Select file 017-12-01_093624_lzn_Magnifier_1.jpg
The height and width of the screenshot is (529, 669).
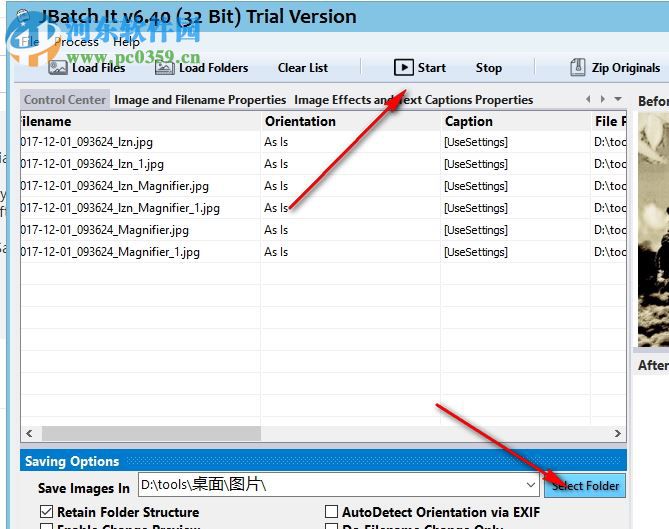120,208
